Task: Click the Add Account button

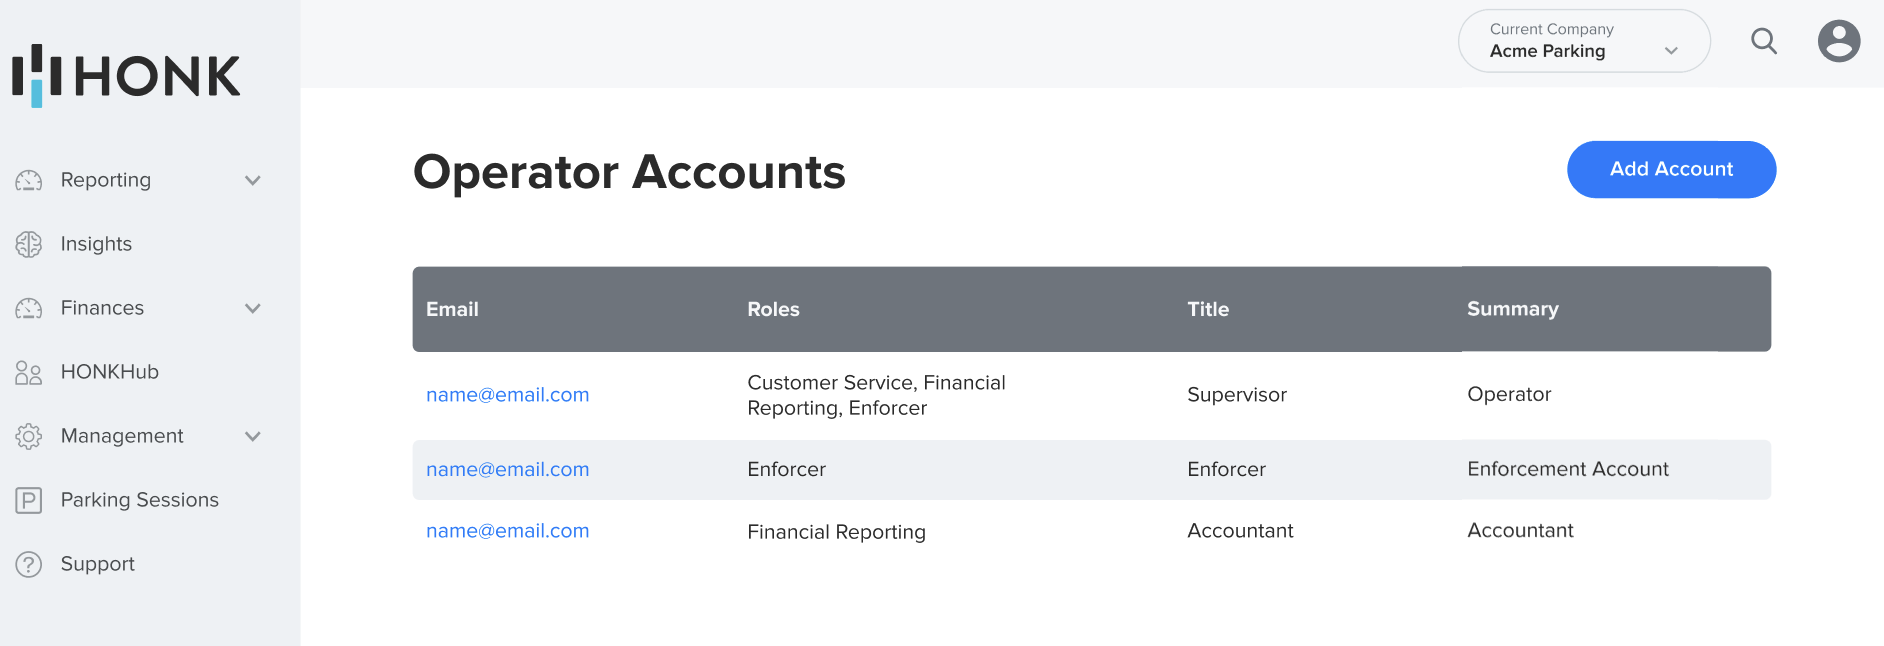Action: point(1671,169)
